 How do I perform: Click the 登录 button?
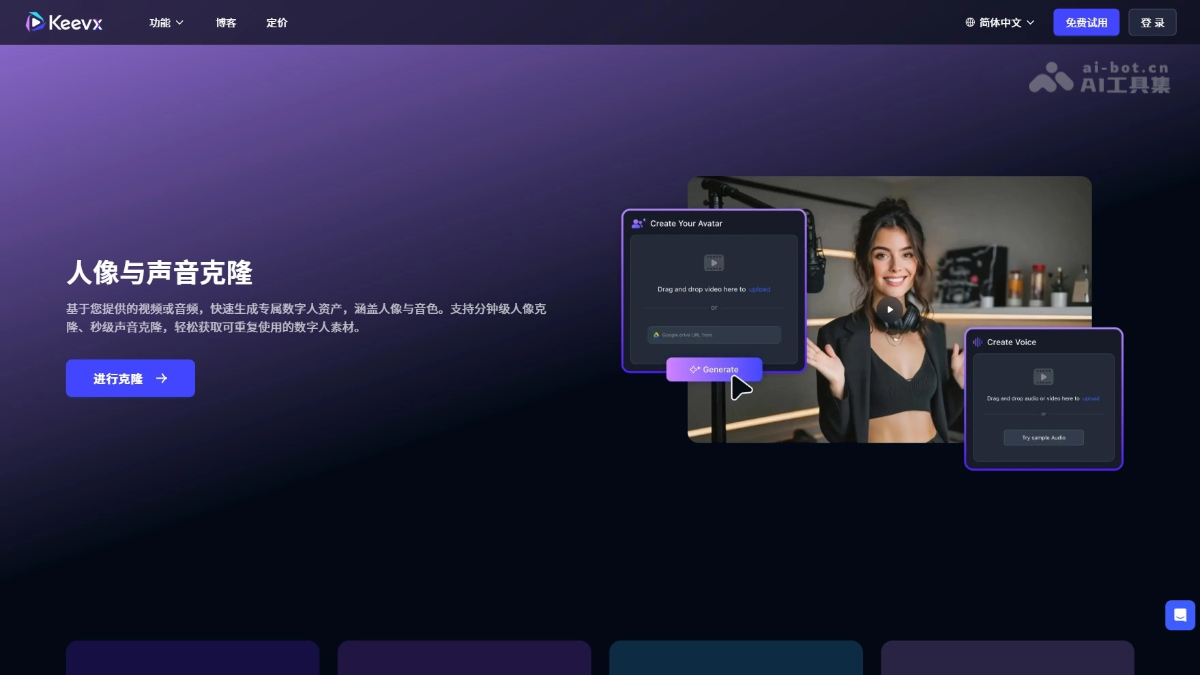point(1152,21)
